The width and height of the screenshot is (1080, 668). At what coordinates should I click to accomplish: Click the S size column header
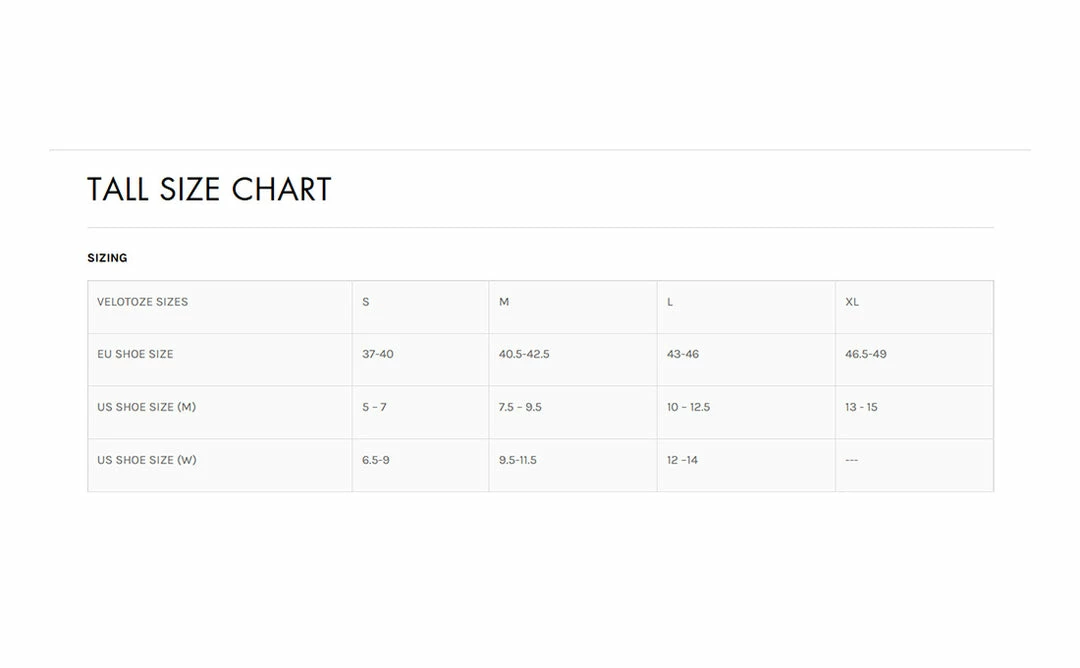(366, 302)
